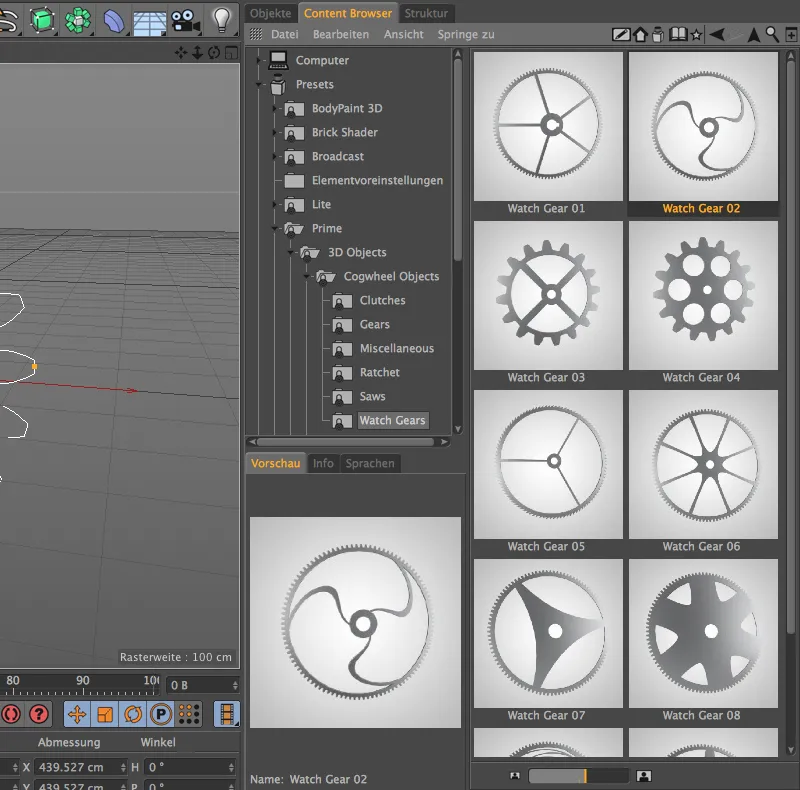Select the Watch Gear 07 thumbnail

pos(548,633)
